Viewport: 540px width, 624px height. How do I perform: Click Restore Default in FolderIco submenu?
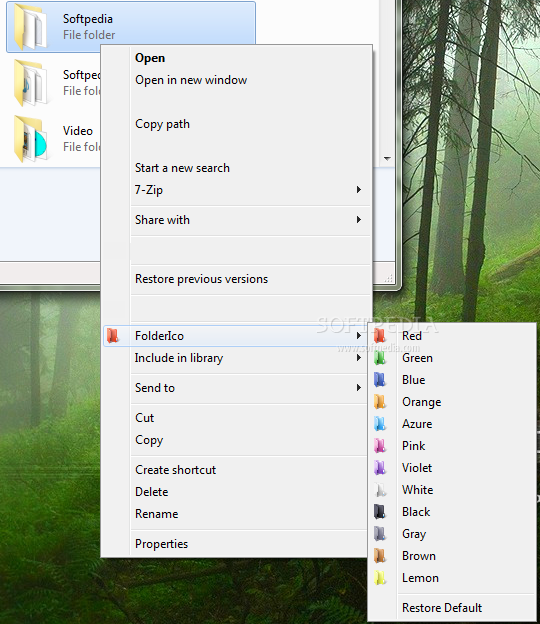(x=442, y=608)
